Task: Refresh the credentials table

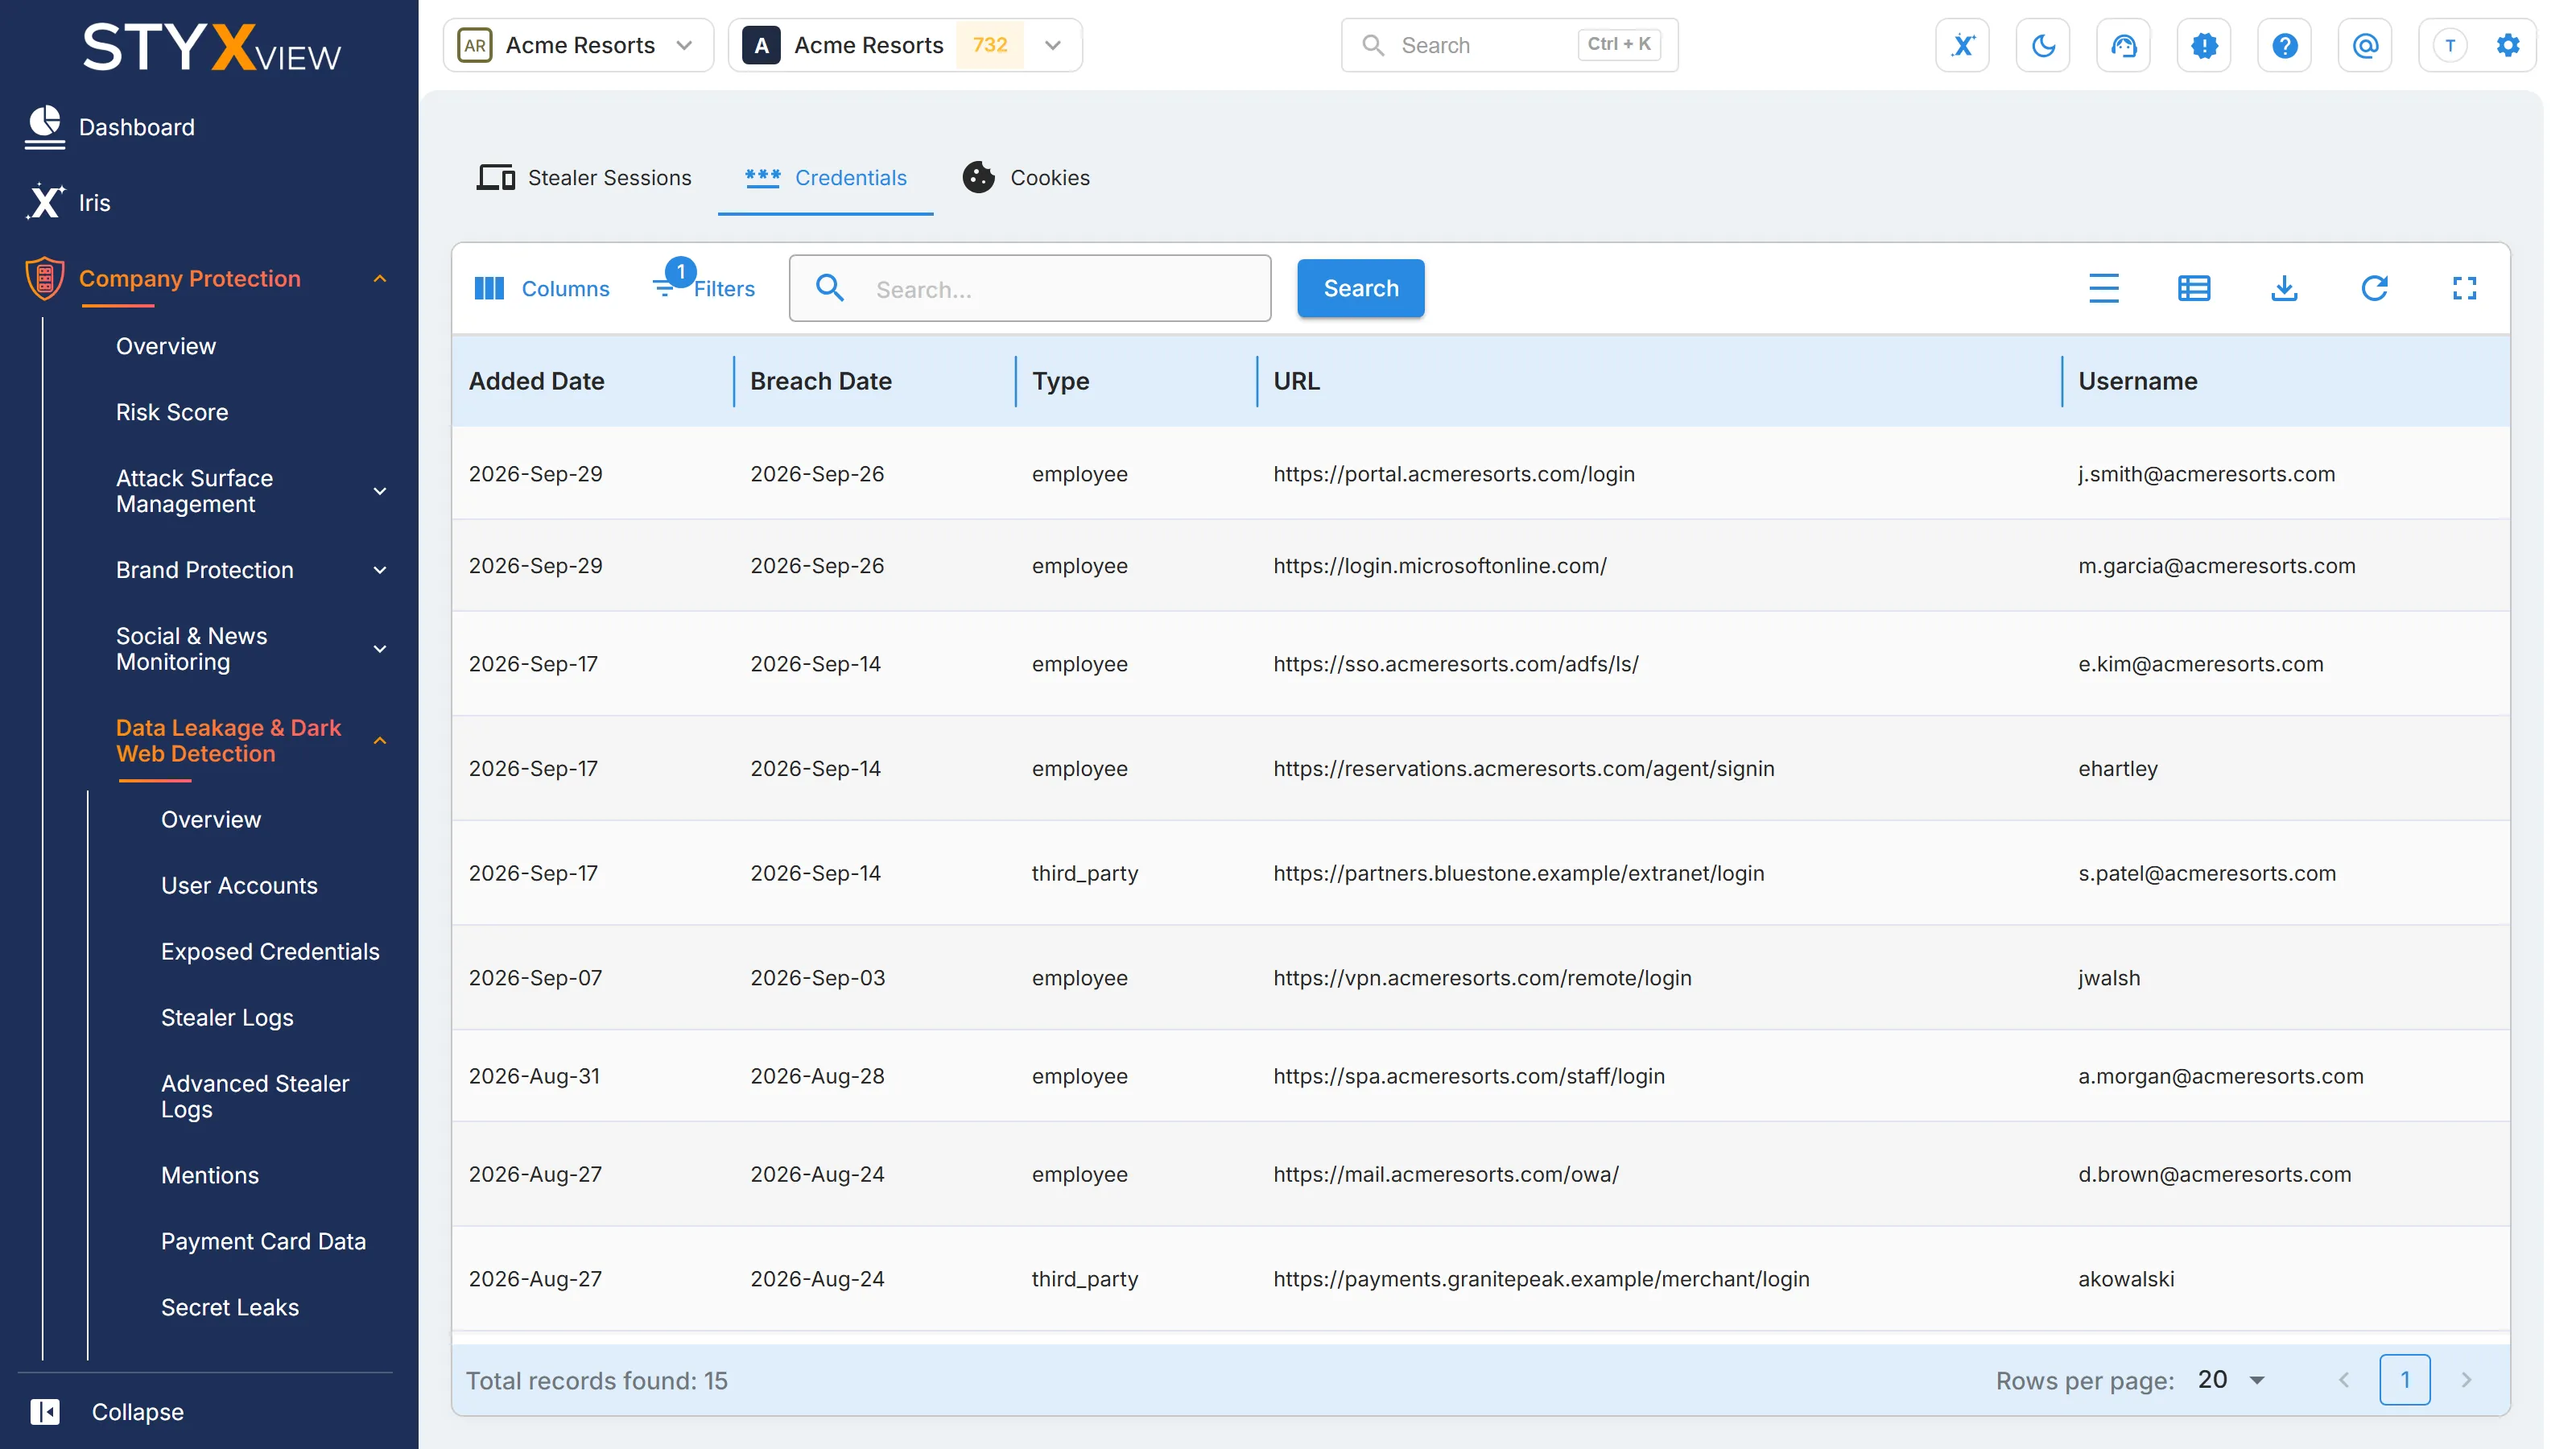Action: coord(2374,288)
